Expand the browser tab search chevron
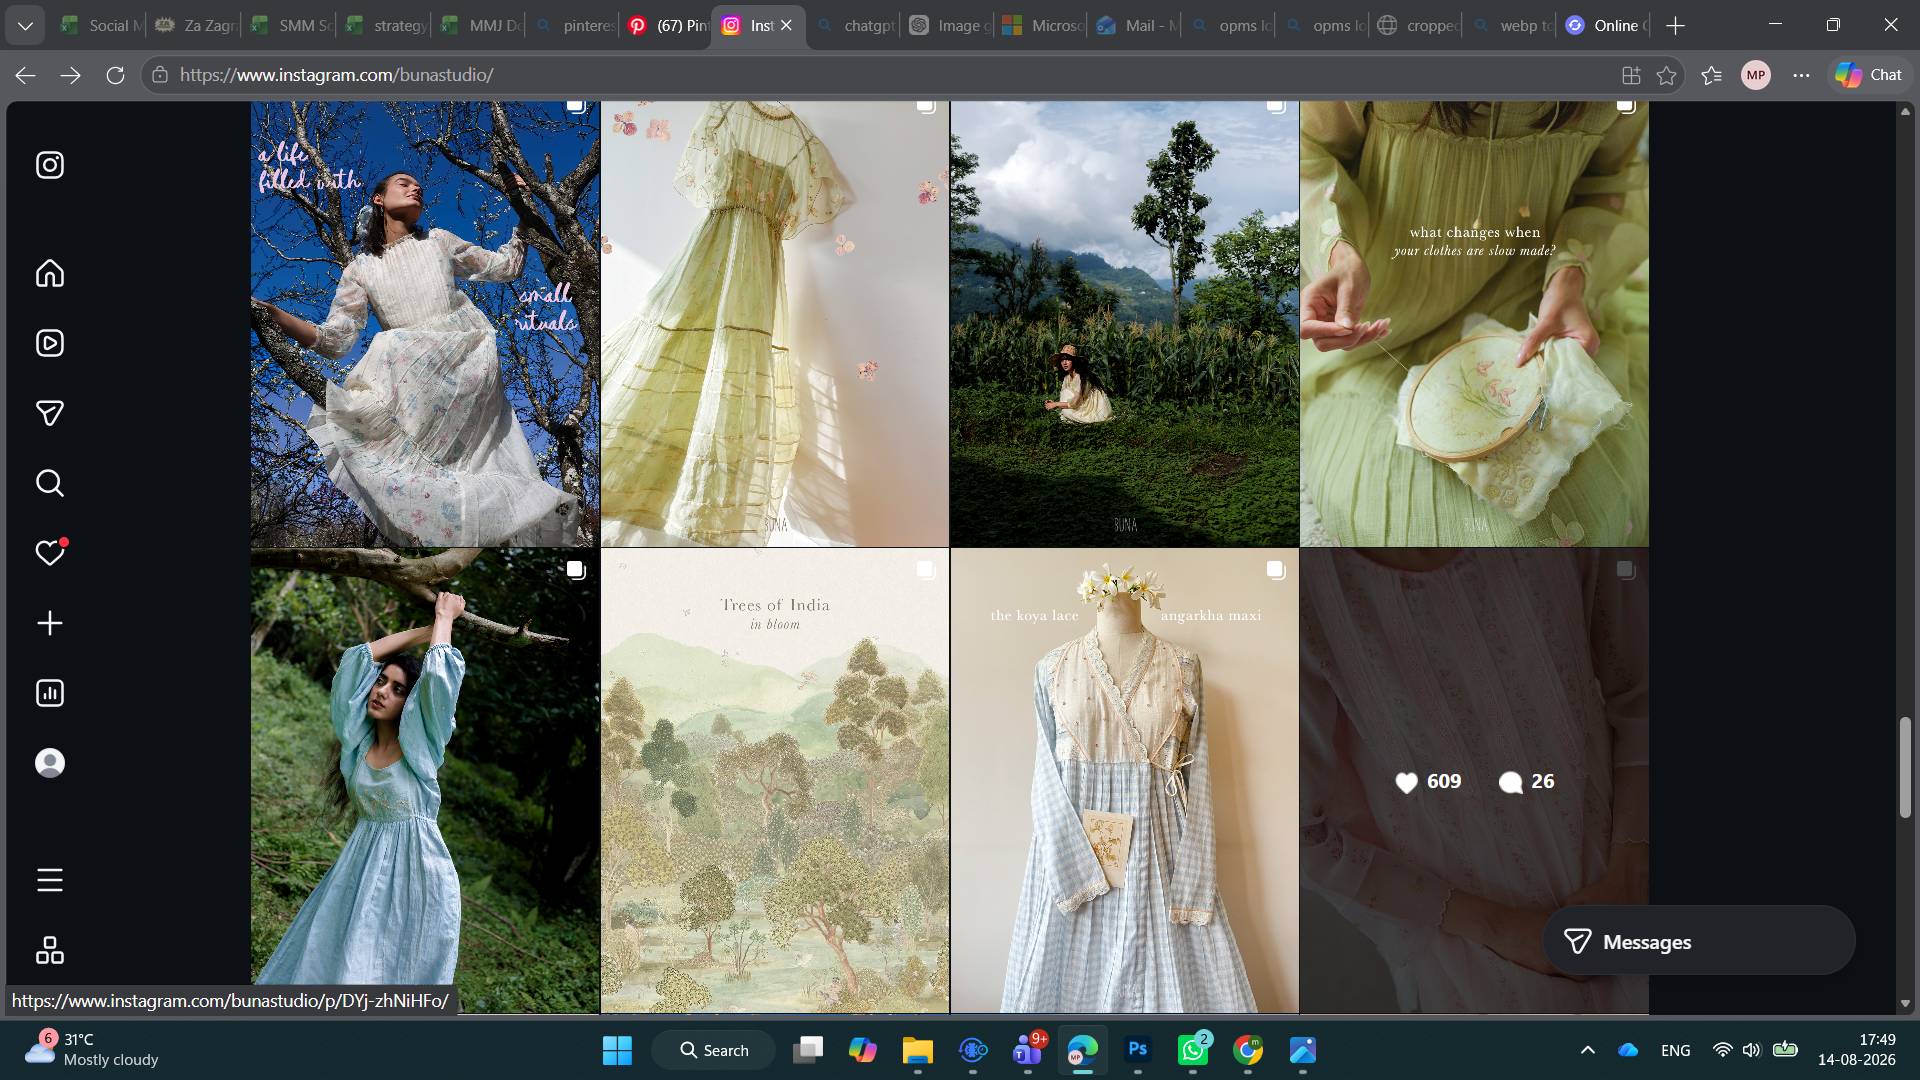 coord(25,26)
